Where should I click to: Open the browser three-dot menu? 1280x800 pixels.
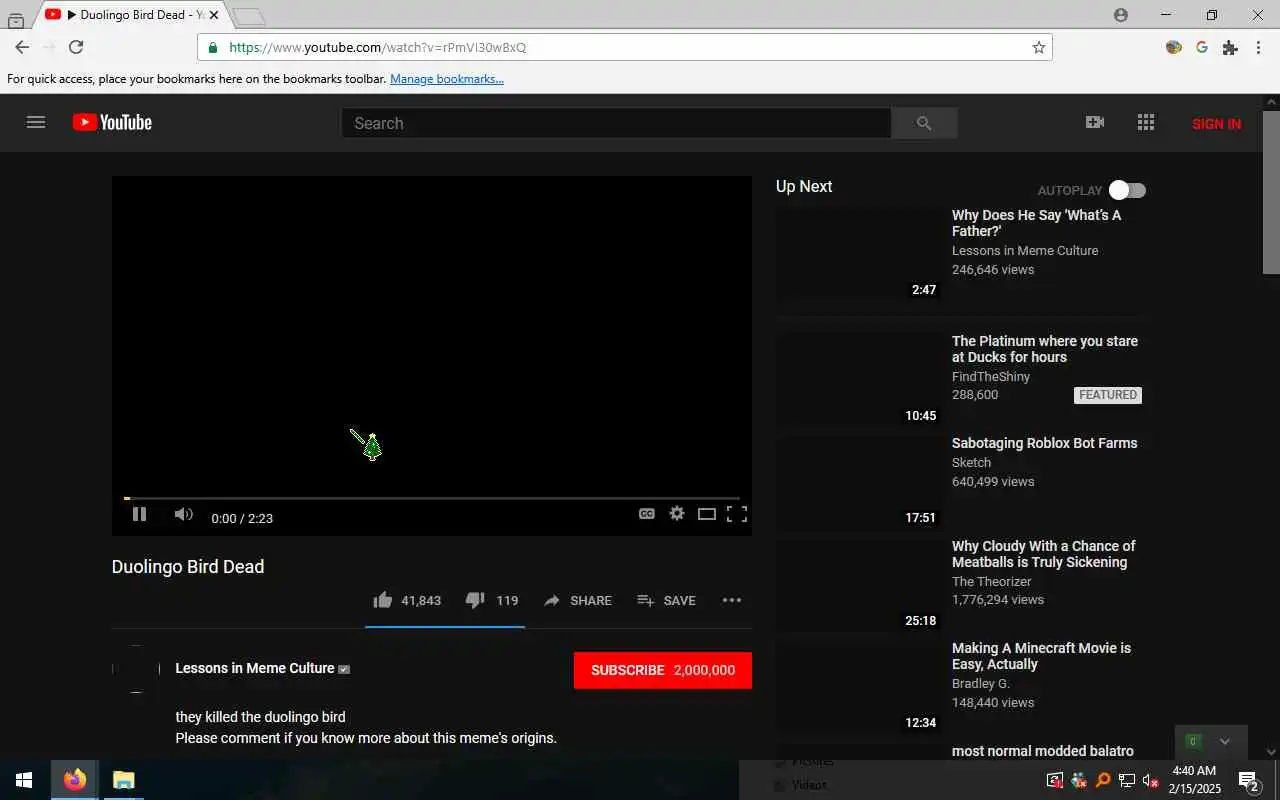pyautogui.click(x=1258, y=47)
